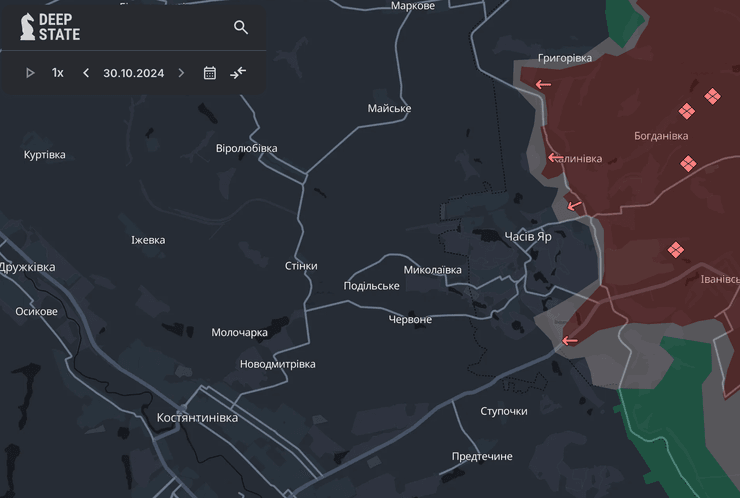Click the Віролюбівка label
This screenshot has height=498, width=740.
tap(247, 148)
